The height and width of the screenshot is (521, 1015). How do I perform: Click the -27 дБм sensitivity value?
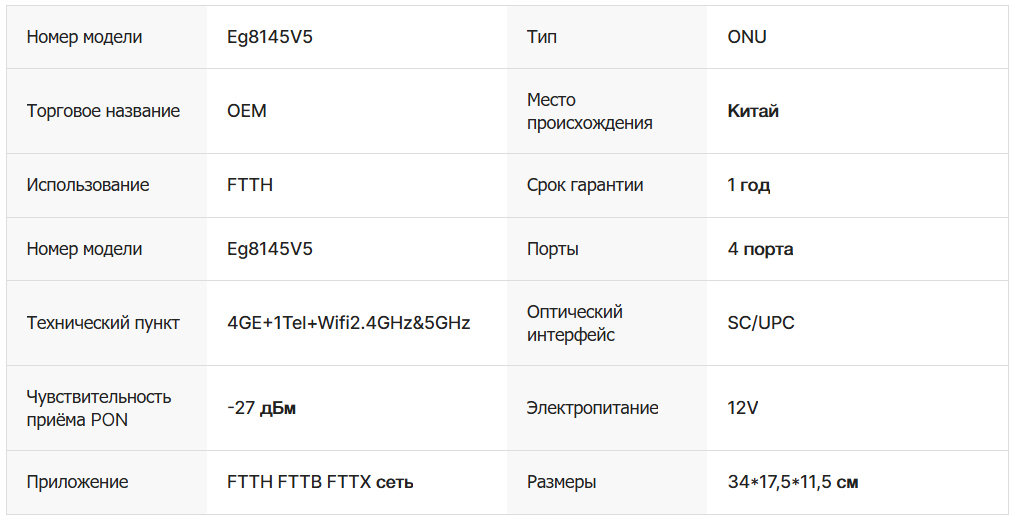261,408
